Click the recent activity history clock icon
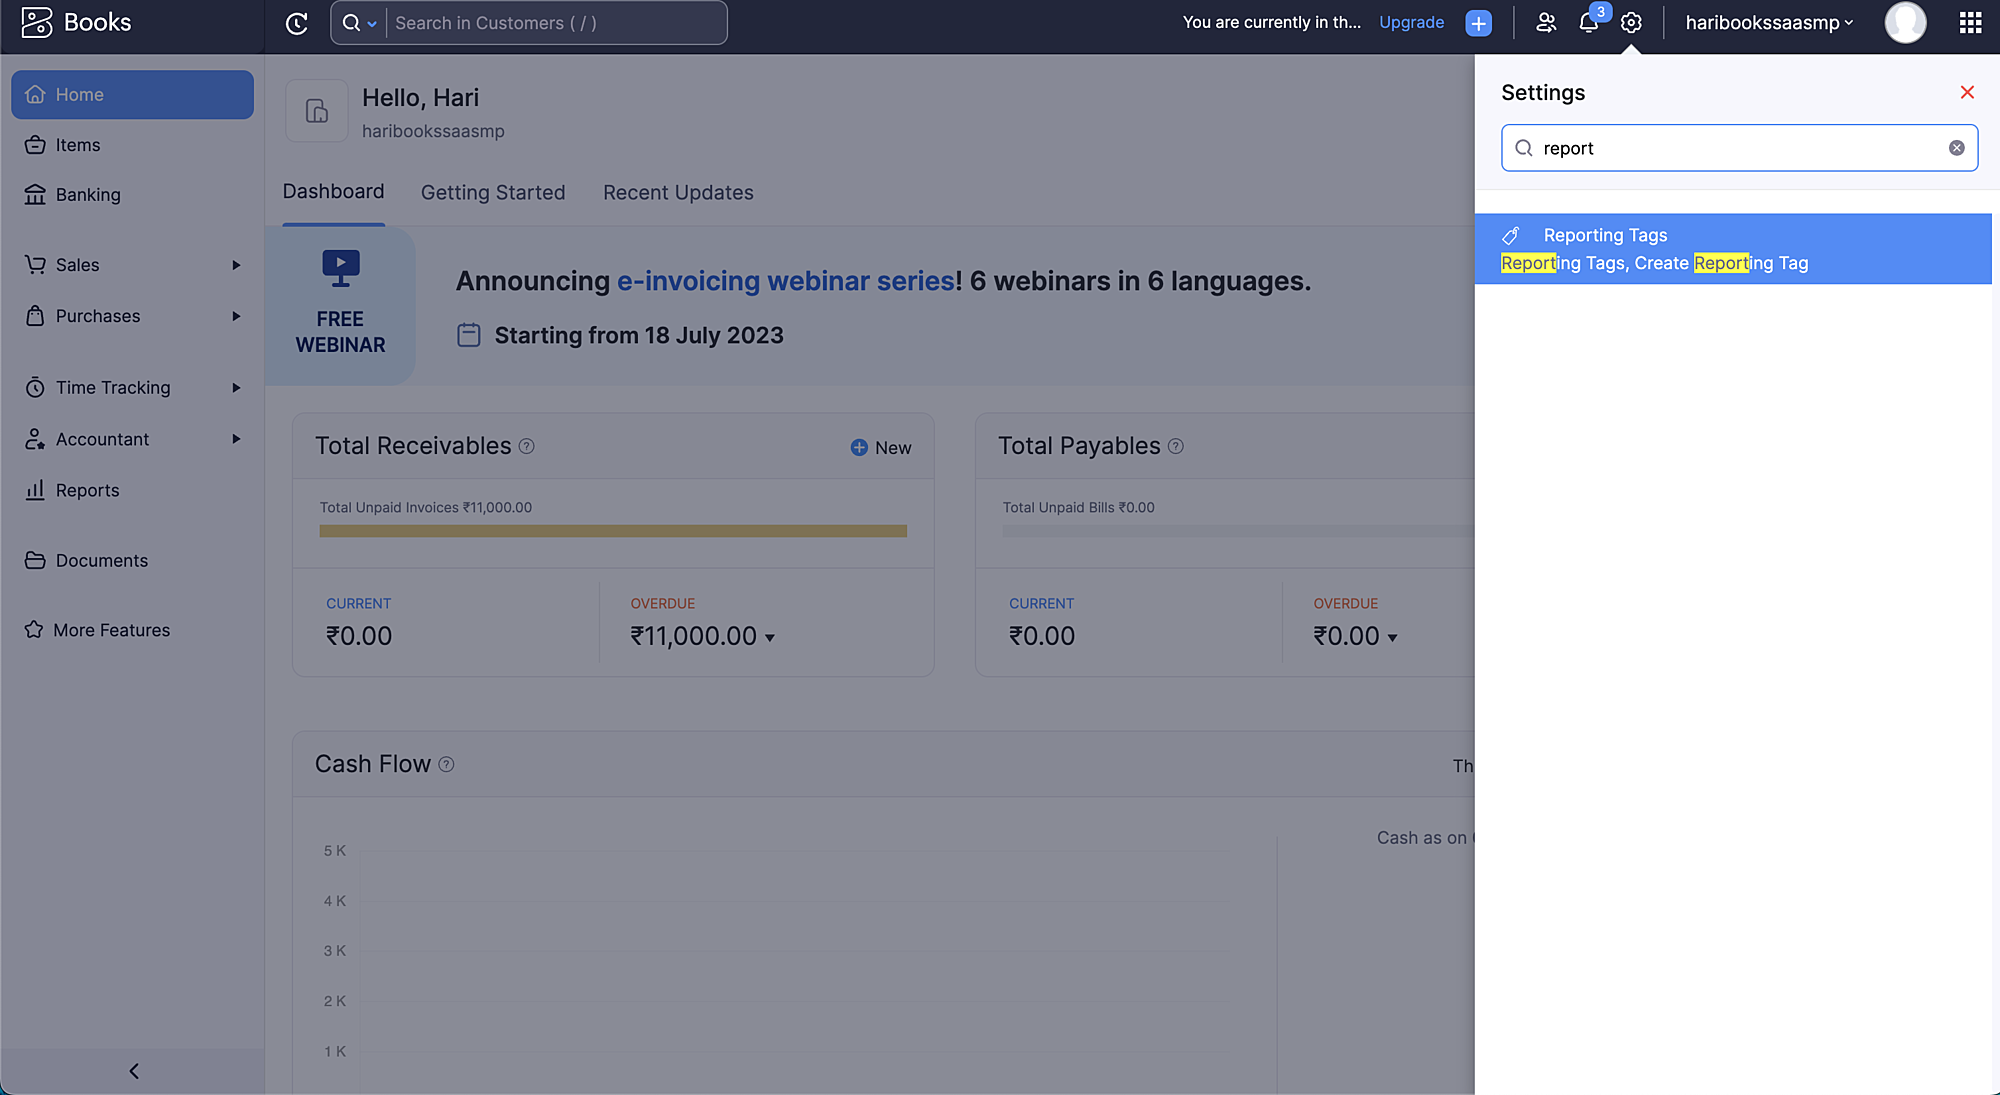Viewport: 2000px width, 1095px height. coord(297,23)
